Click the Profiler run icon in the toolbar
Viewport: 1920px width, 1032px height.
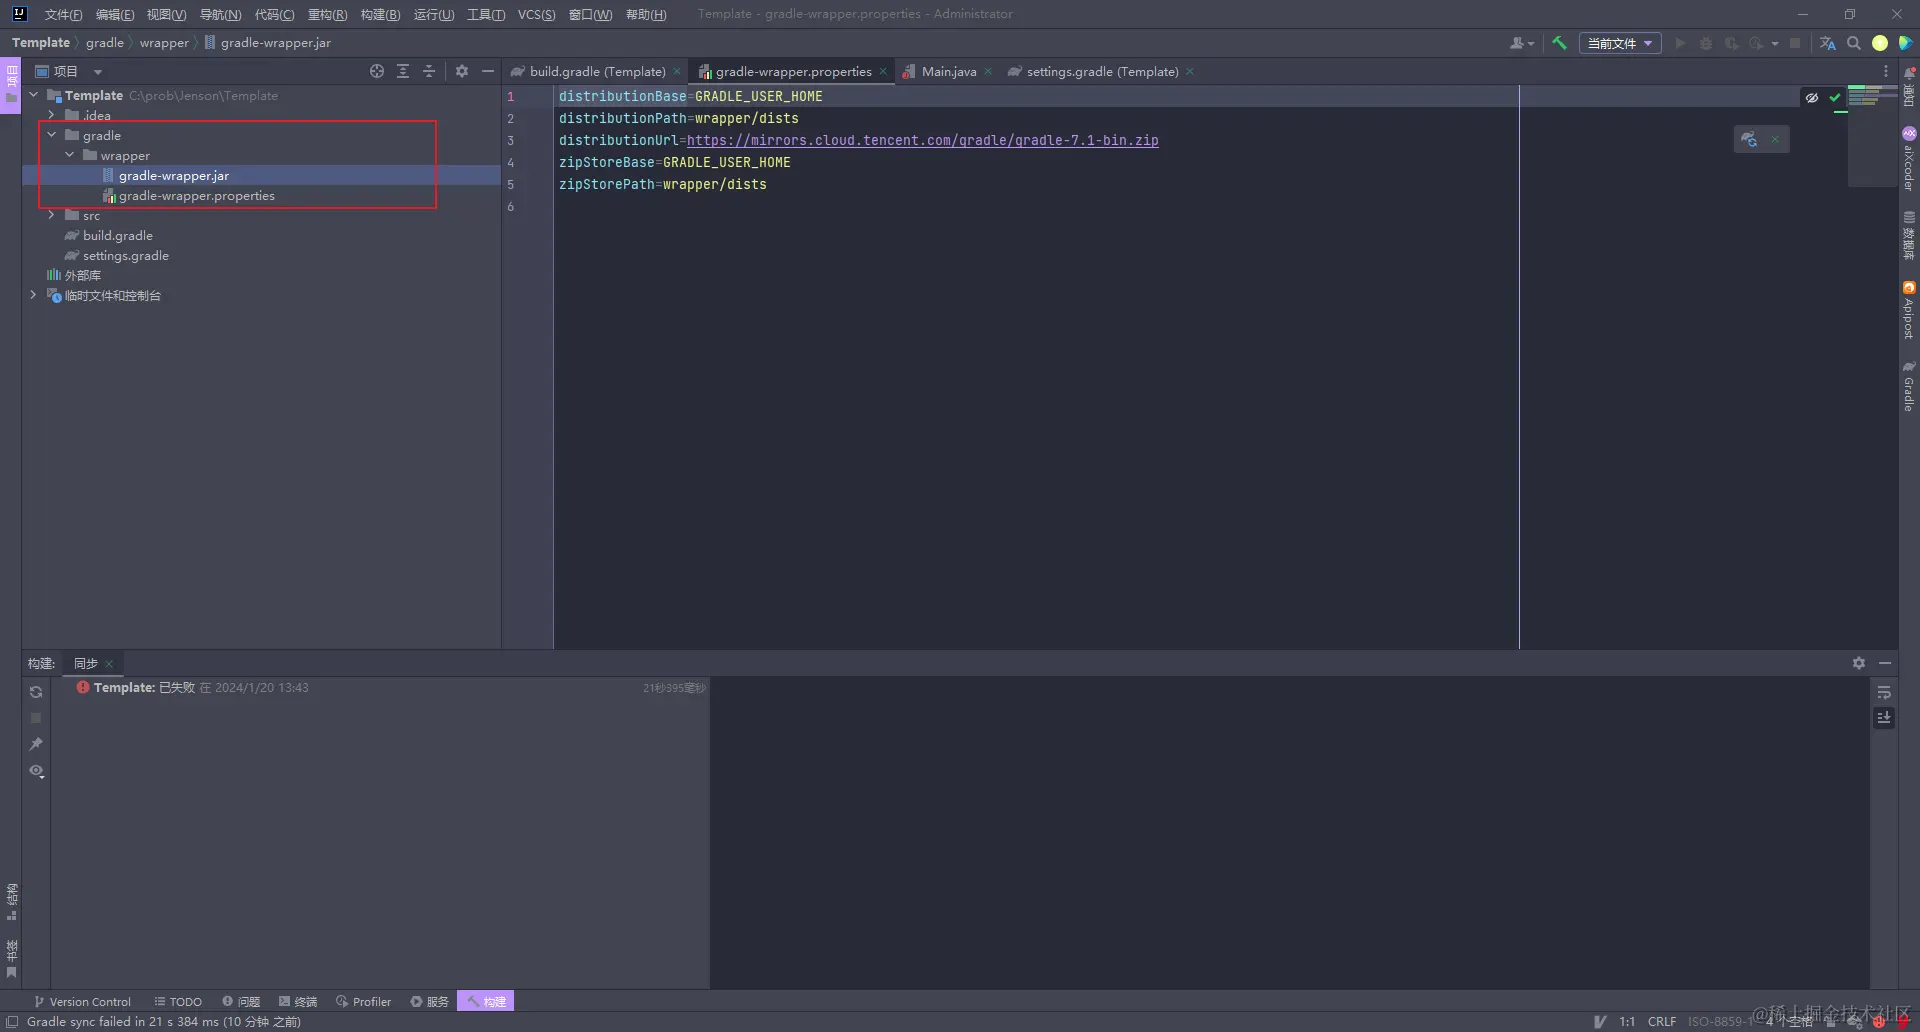1755,43
